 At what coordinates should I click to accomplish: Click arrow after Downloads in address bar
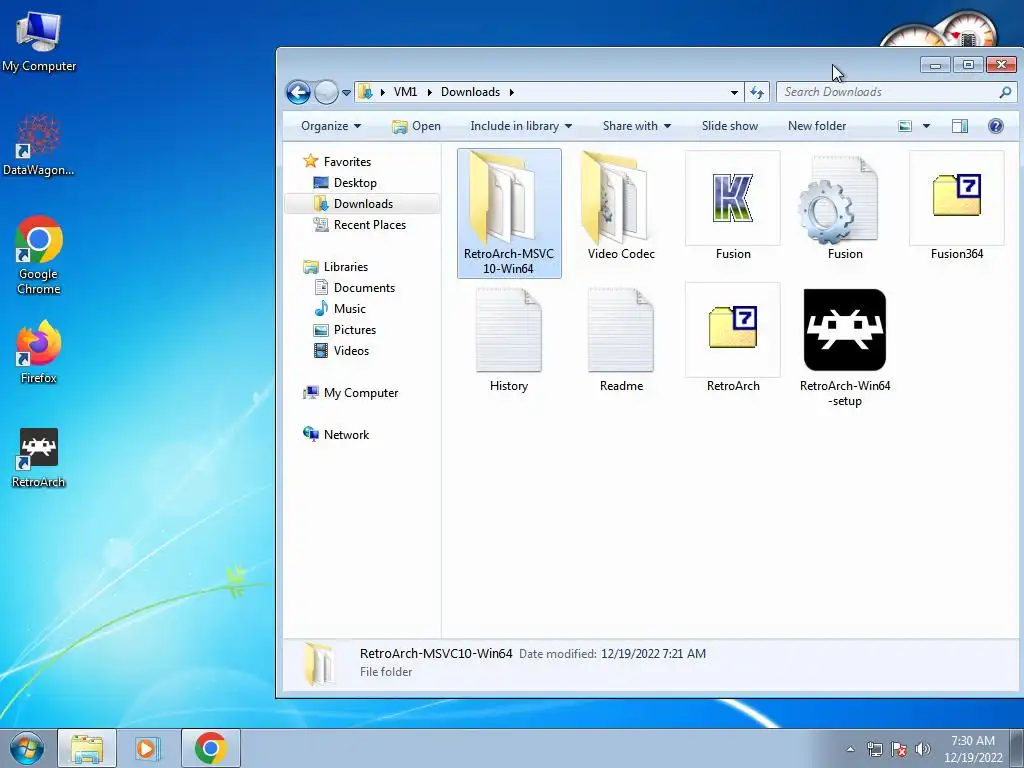(x=511, y=92)
